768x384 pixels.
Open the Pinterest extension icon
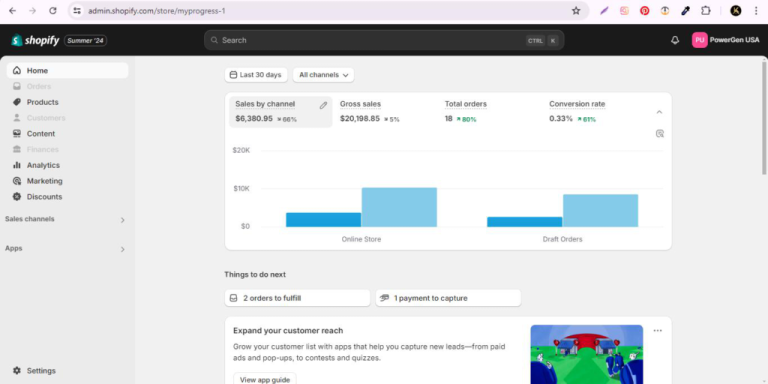(645, 11)
